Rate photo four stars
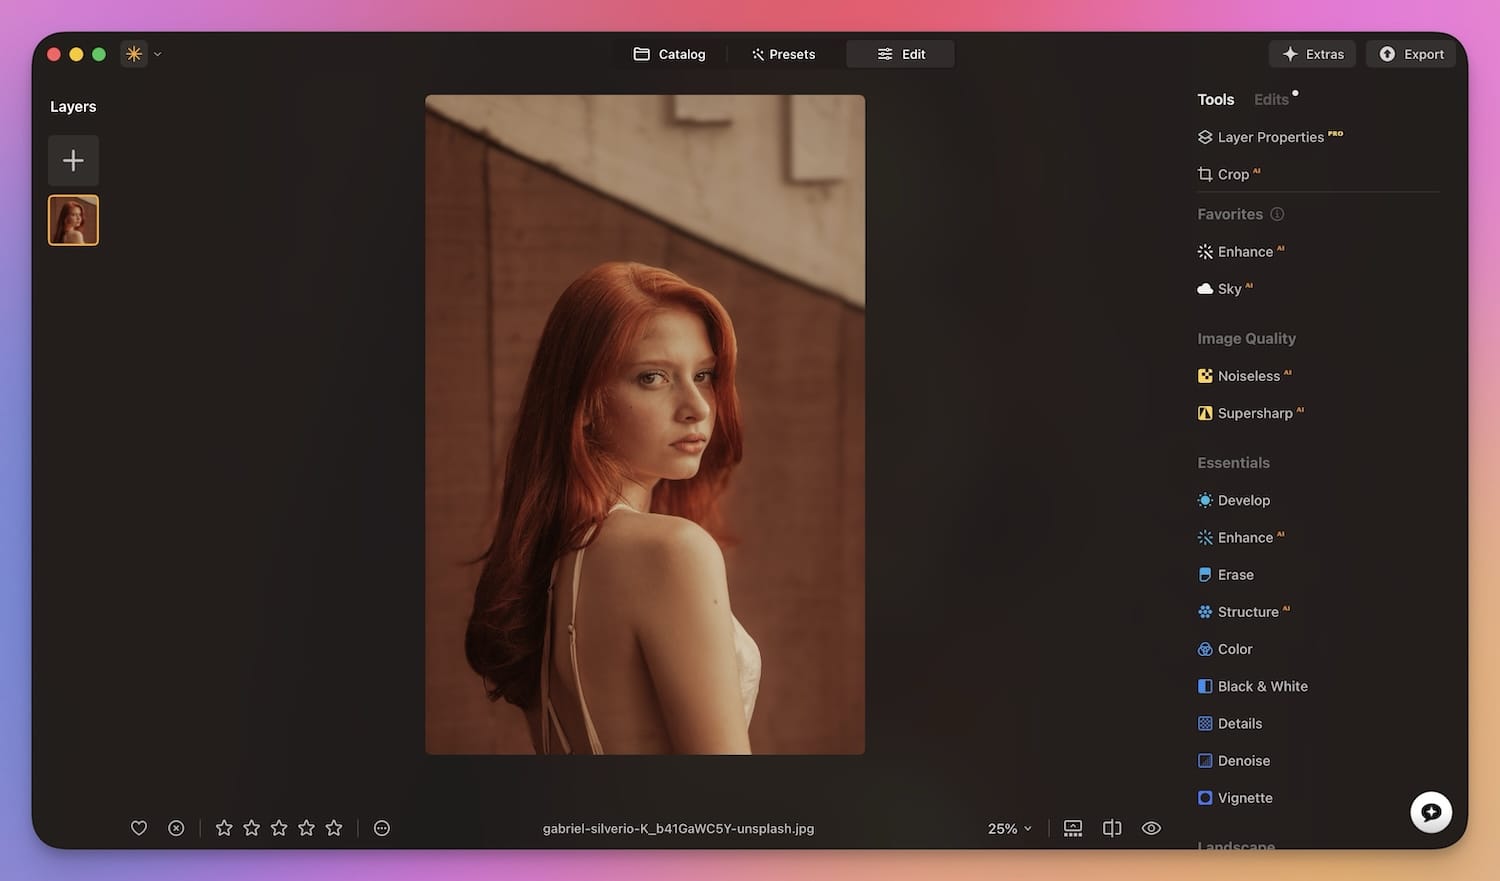The image size is (1500, 881). 307,828
